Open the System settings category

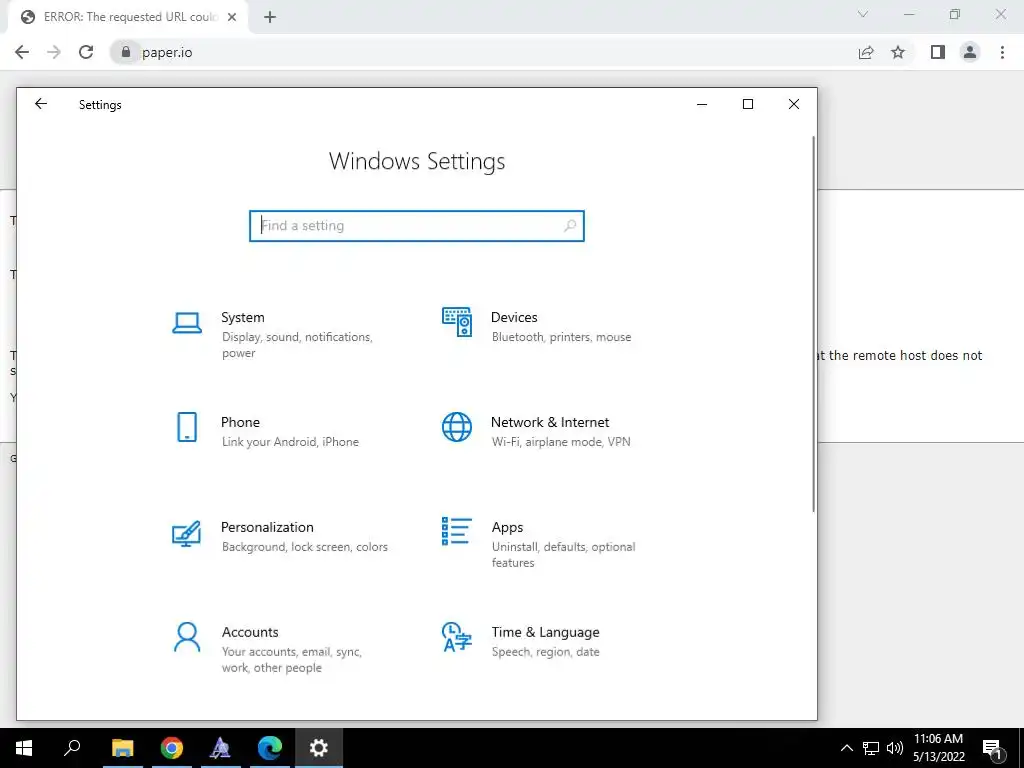(x=274, y=334)
